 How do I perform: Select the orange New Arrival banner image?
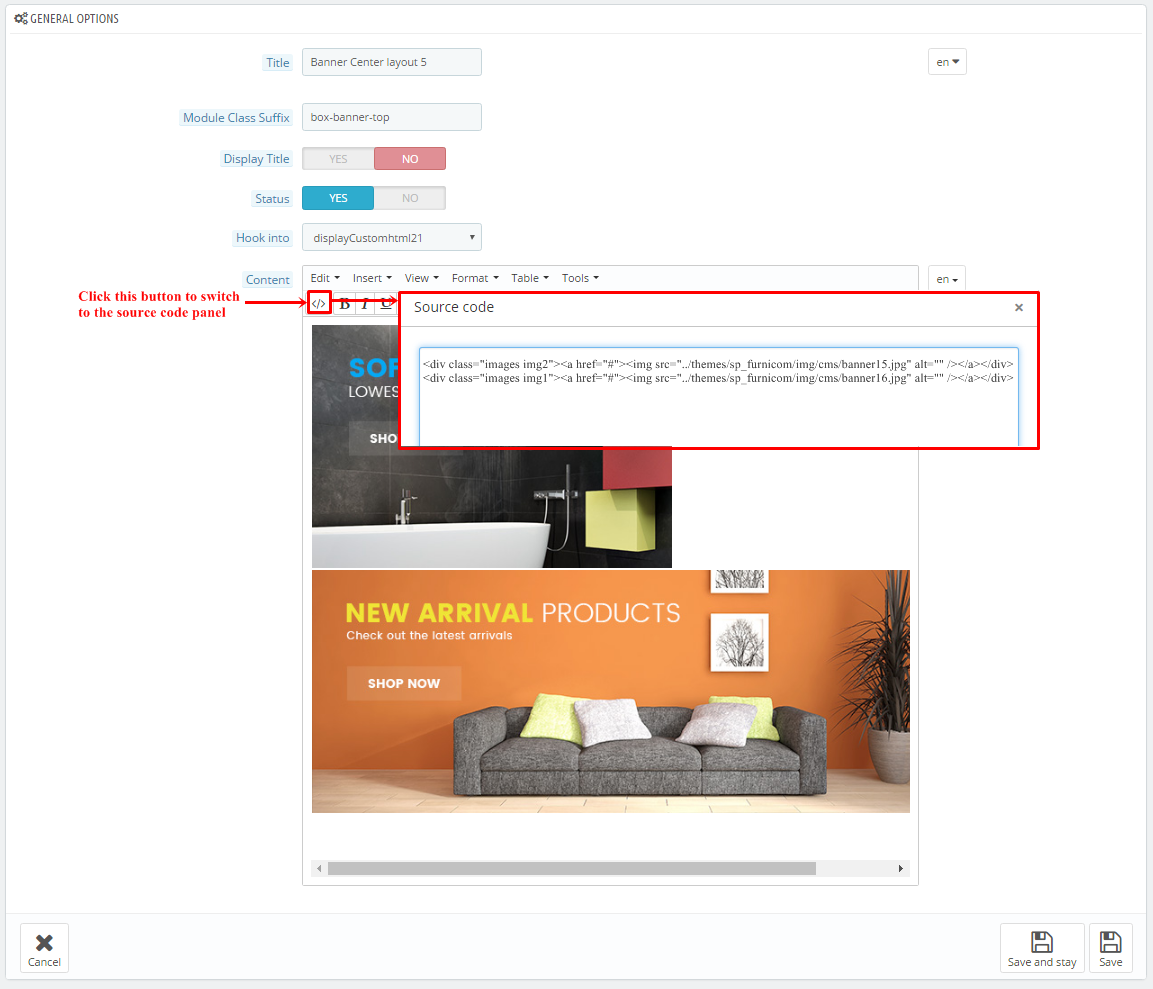point(610,691)
